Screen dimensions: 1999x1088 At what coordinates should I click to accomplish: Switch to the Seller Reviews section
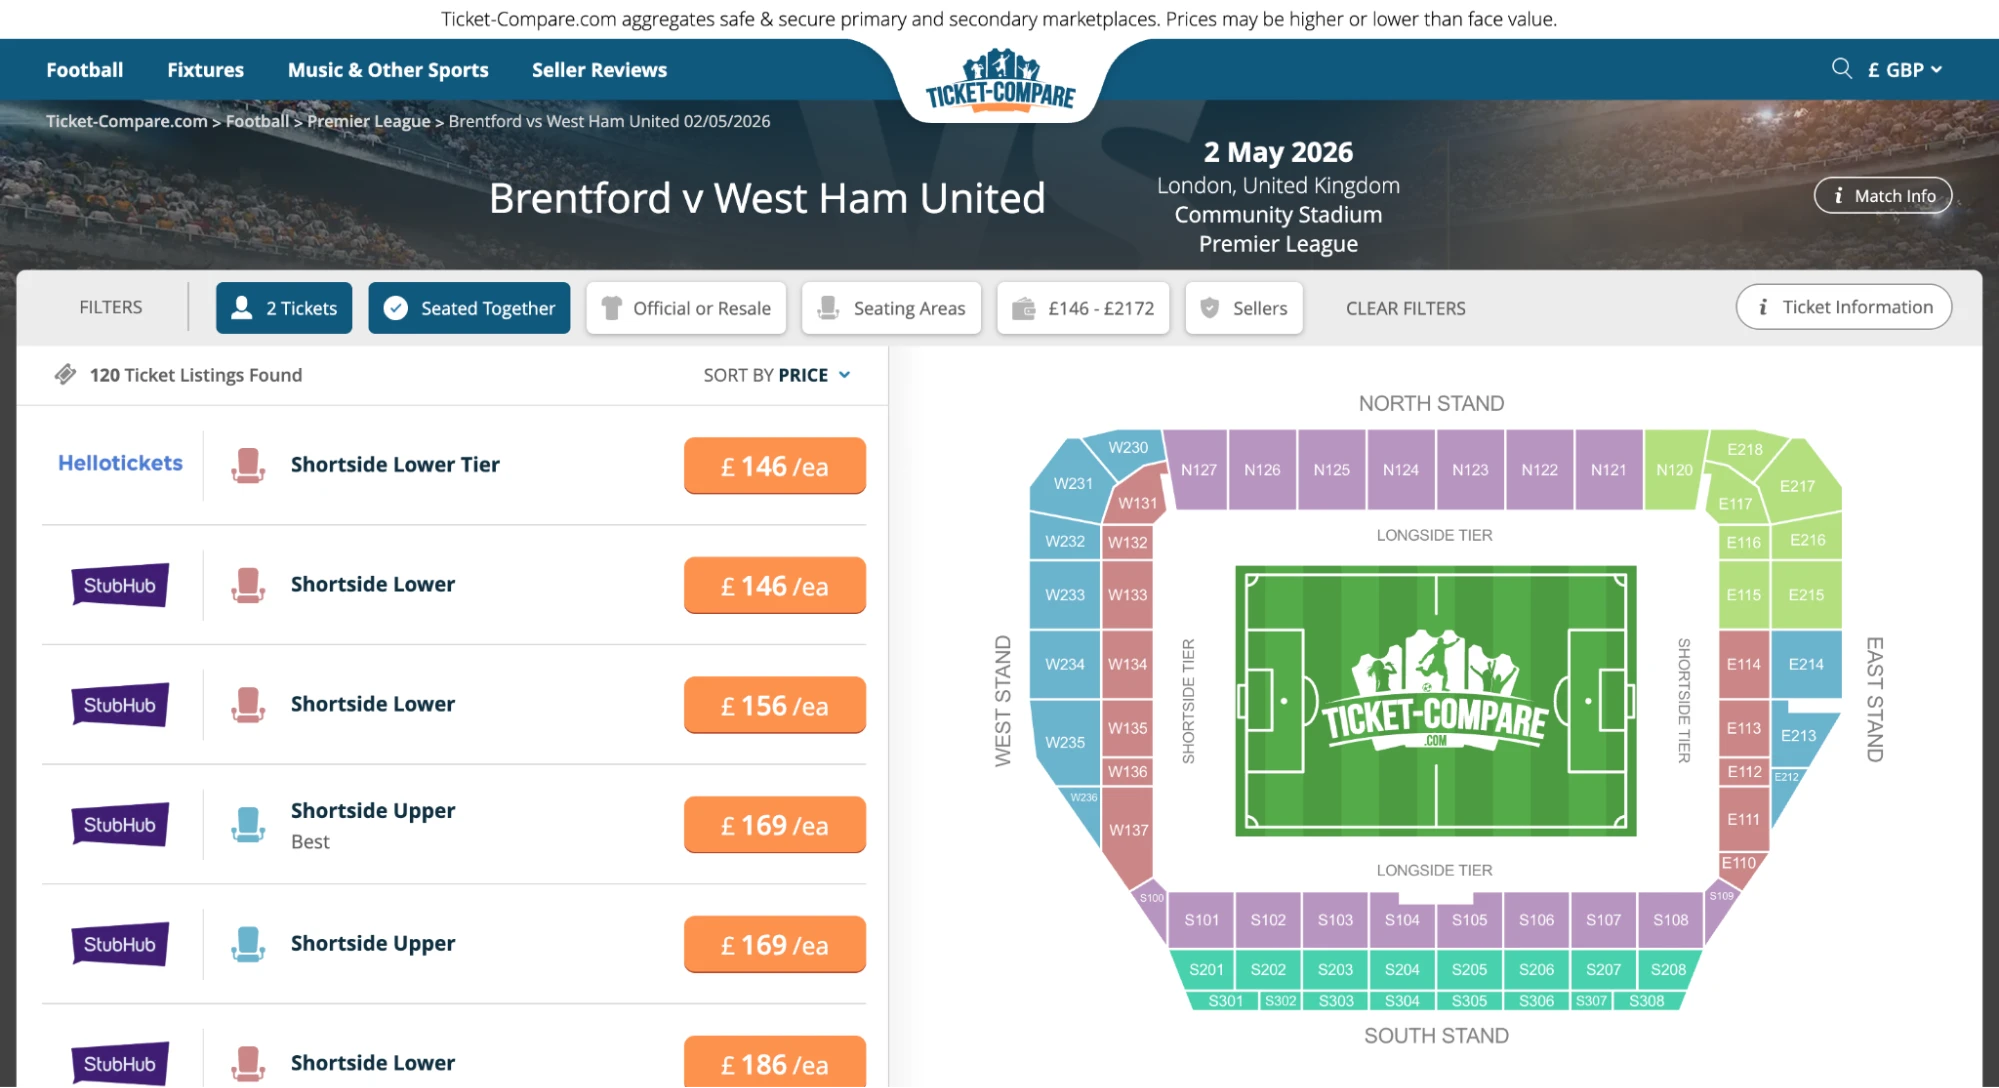click(x=598, y=69)
